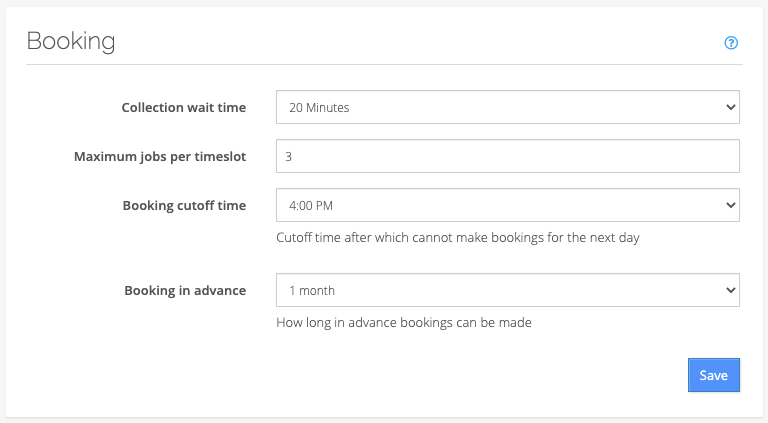Click the word 'Minutes' in wait time box
Screen dimensions: 768x423
pyautogui.click(x=327, y=108)
